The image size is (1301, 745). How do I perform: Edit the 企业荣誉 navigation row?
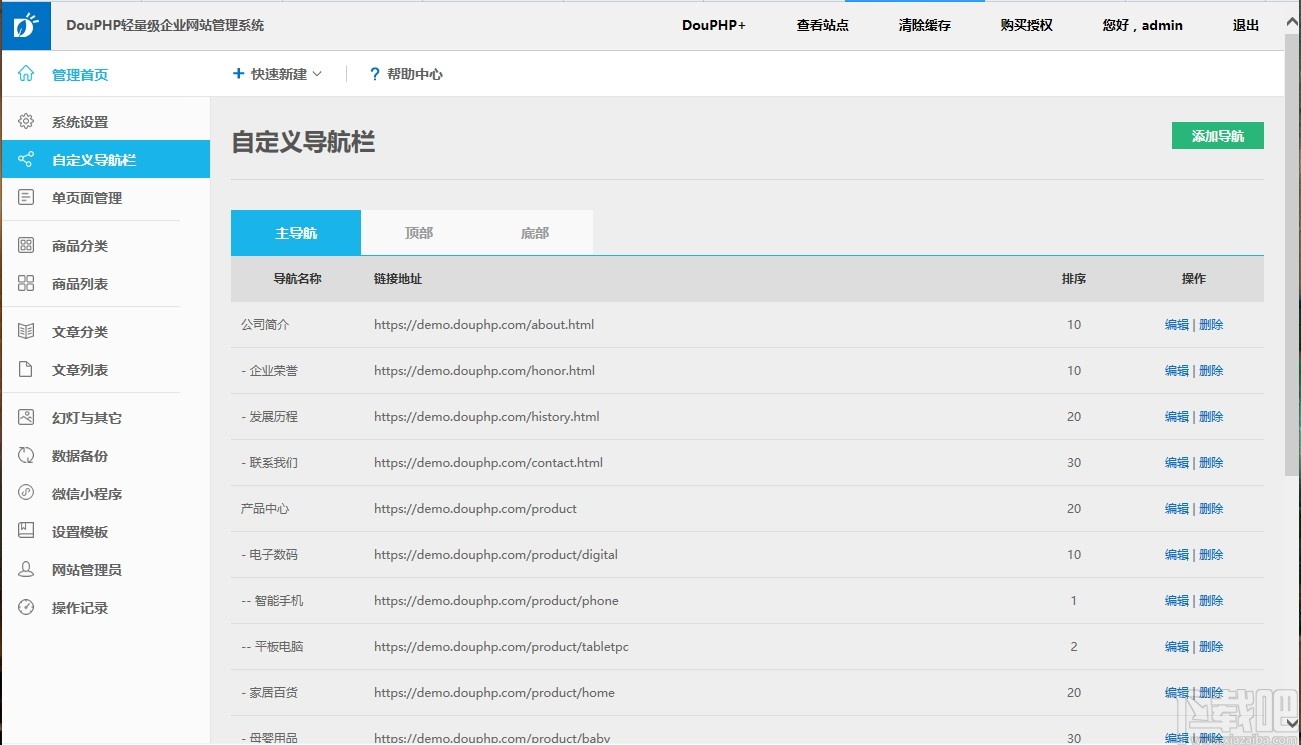1177,371
